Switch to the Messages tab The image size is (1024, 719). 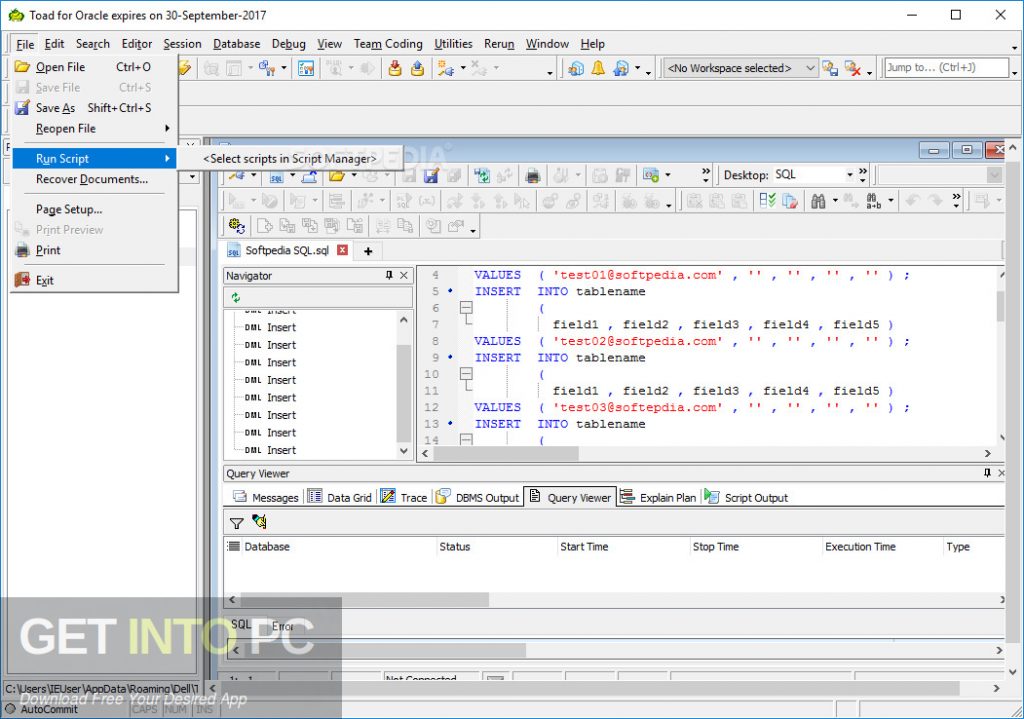point(266,498)
